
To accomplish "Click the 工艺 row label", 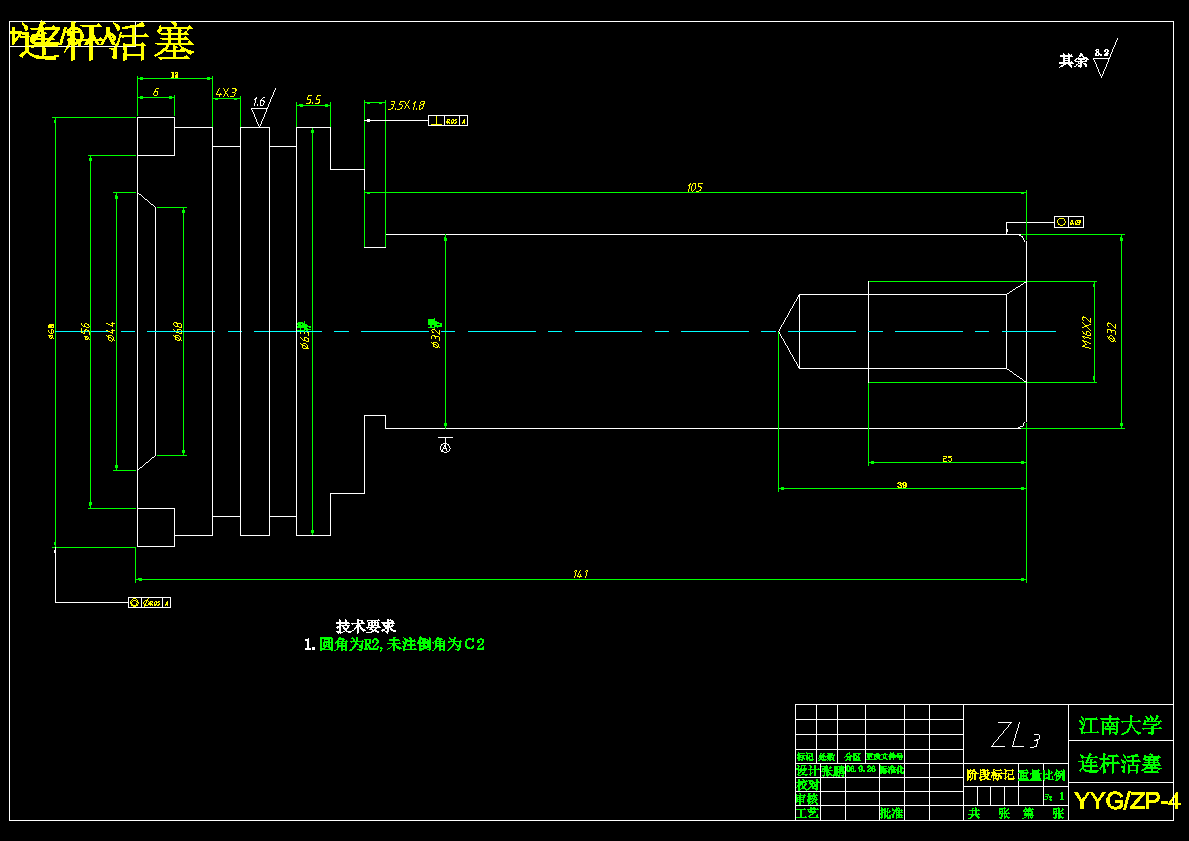I will (x=807, y=813).
